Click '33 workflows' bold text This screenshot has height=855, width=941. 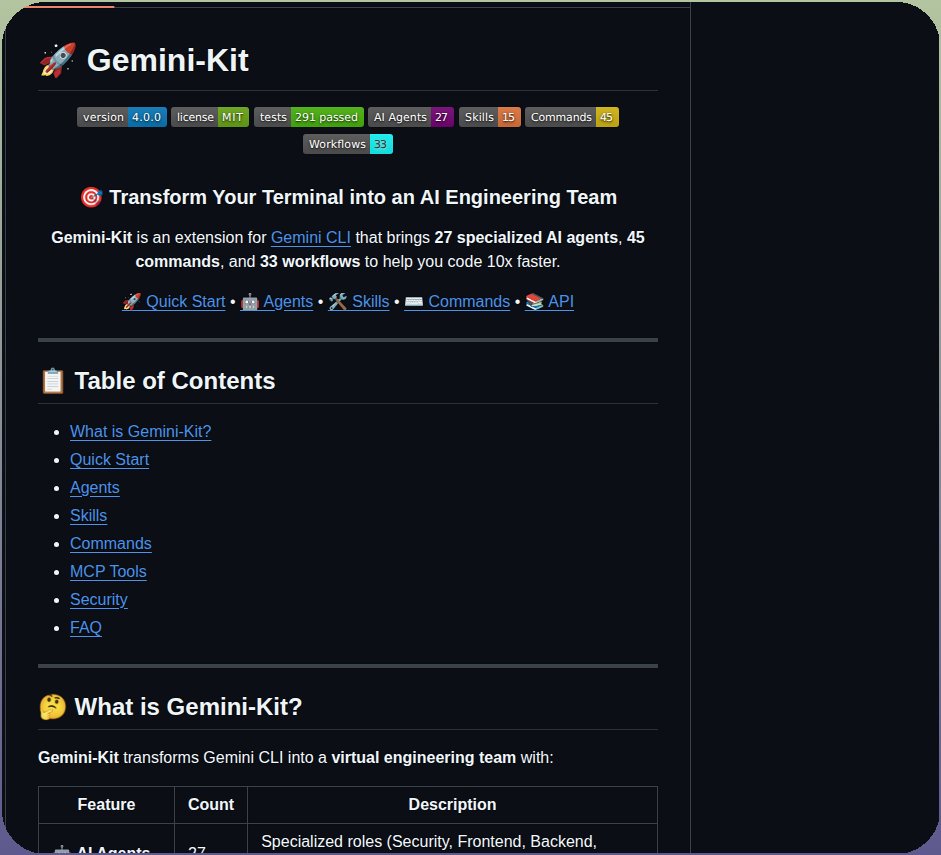310,262
